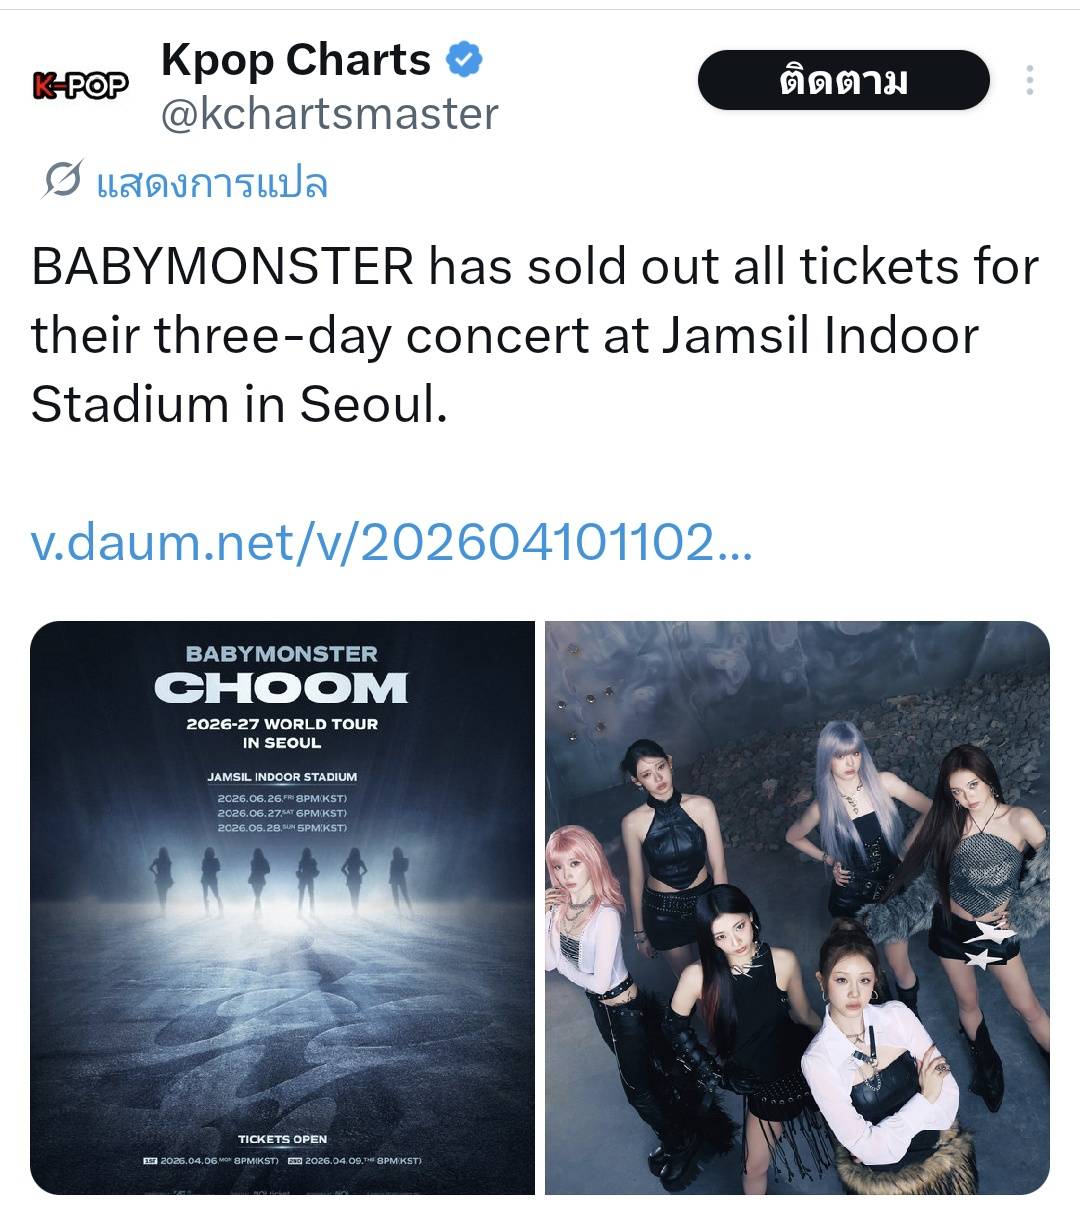Open the three-dot more options menu
The width and height of the screenshot is (1080, 1228).
tap(1029, 81)
